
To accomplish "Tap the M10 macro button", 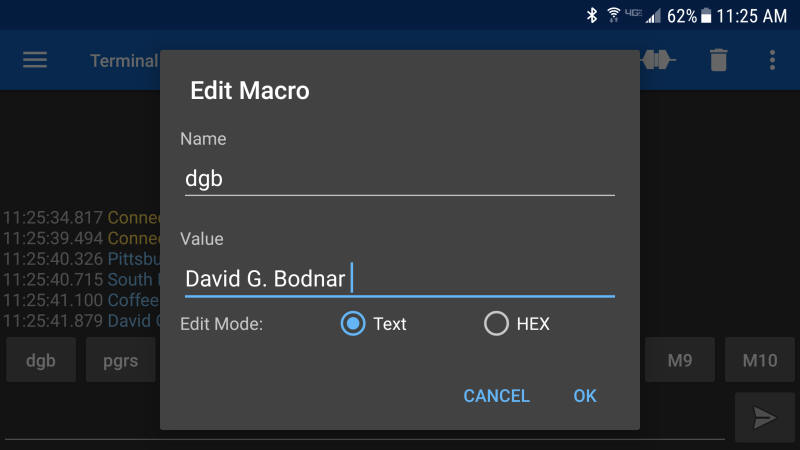I will click(x=759, y=360).
